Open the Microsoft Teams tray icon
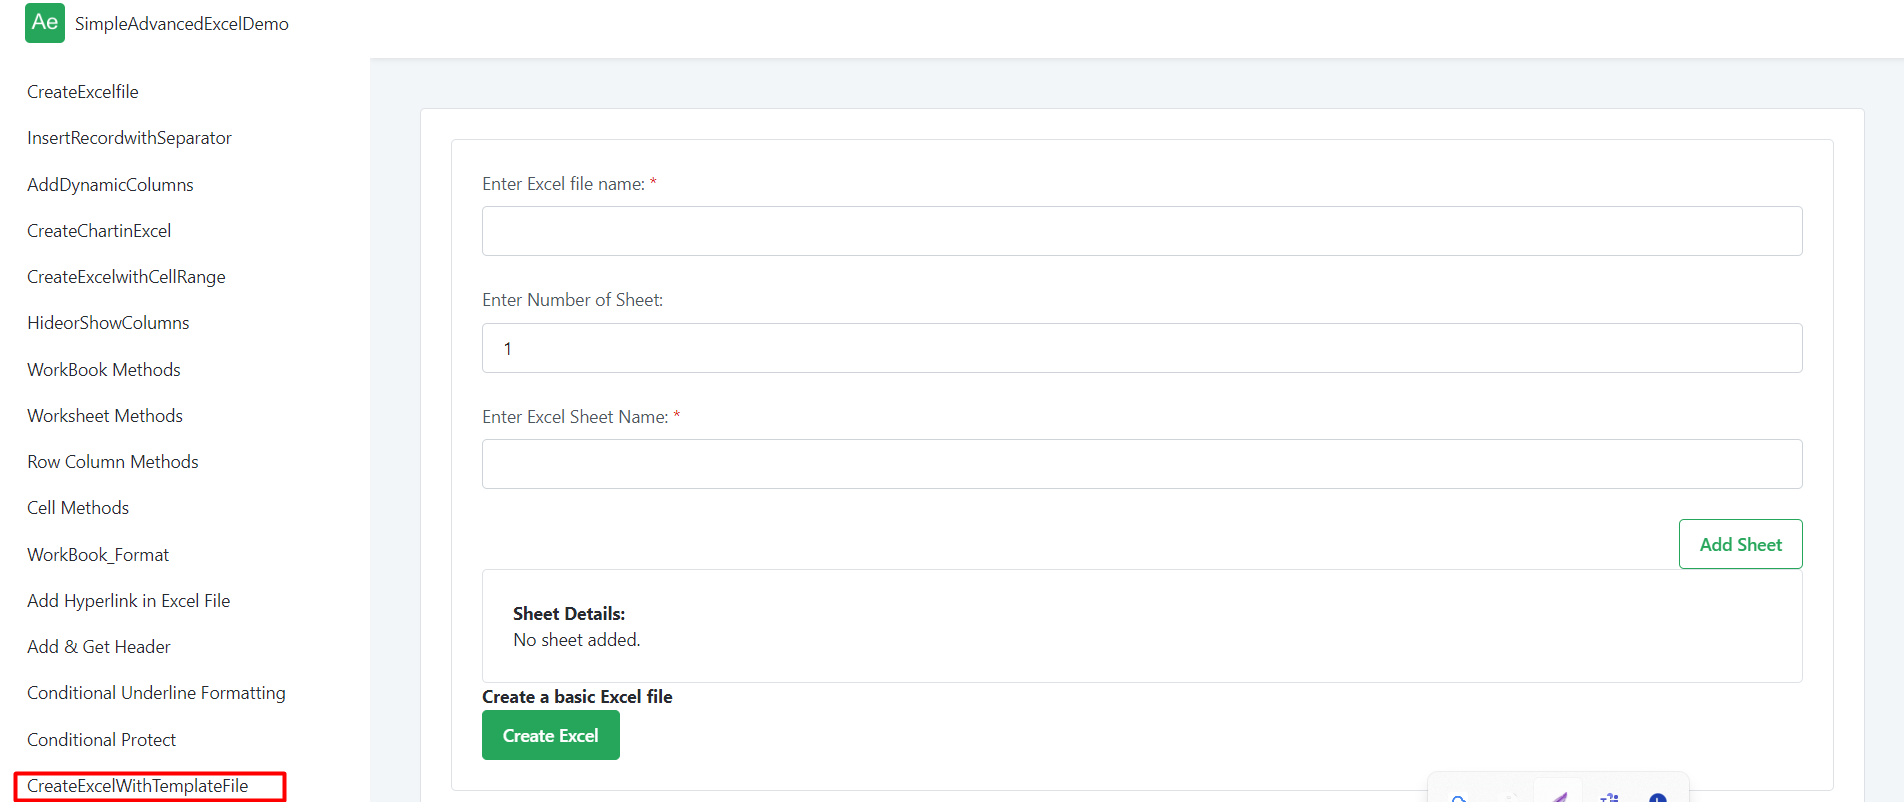This screenshot has height=802, width=1904. click(x=1609, y=796)
